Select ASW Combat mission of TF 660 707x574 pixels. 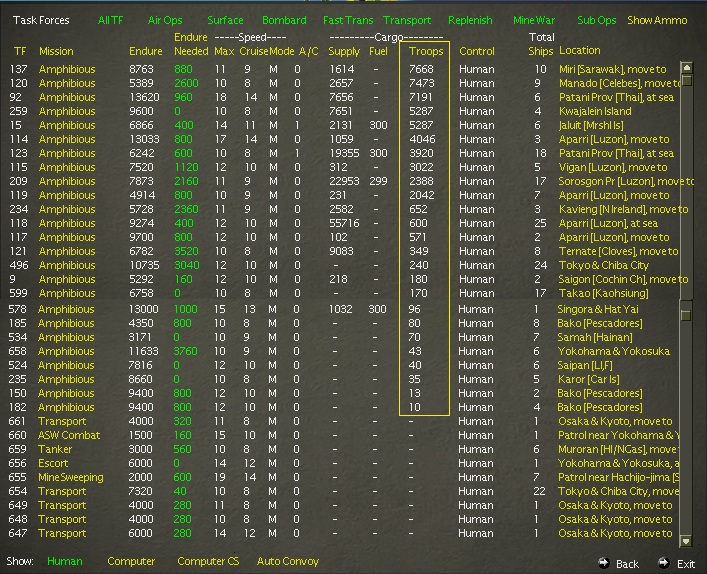[x=69, y=435]
